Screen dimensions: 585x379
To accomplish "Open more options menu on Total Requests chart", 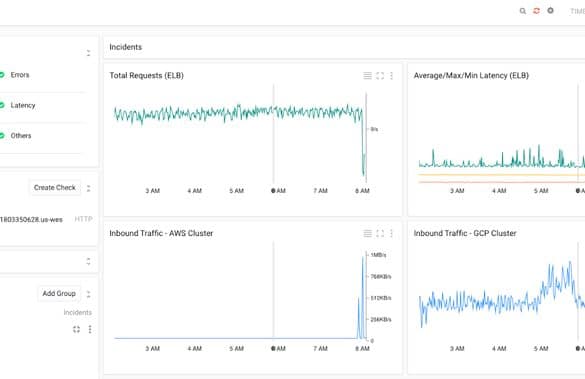I will click(391, 76).
